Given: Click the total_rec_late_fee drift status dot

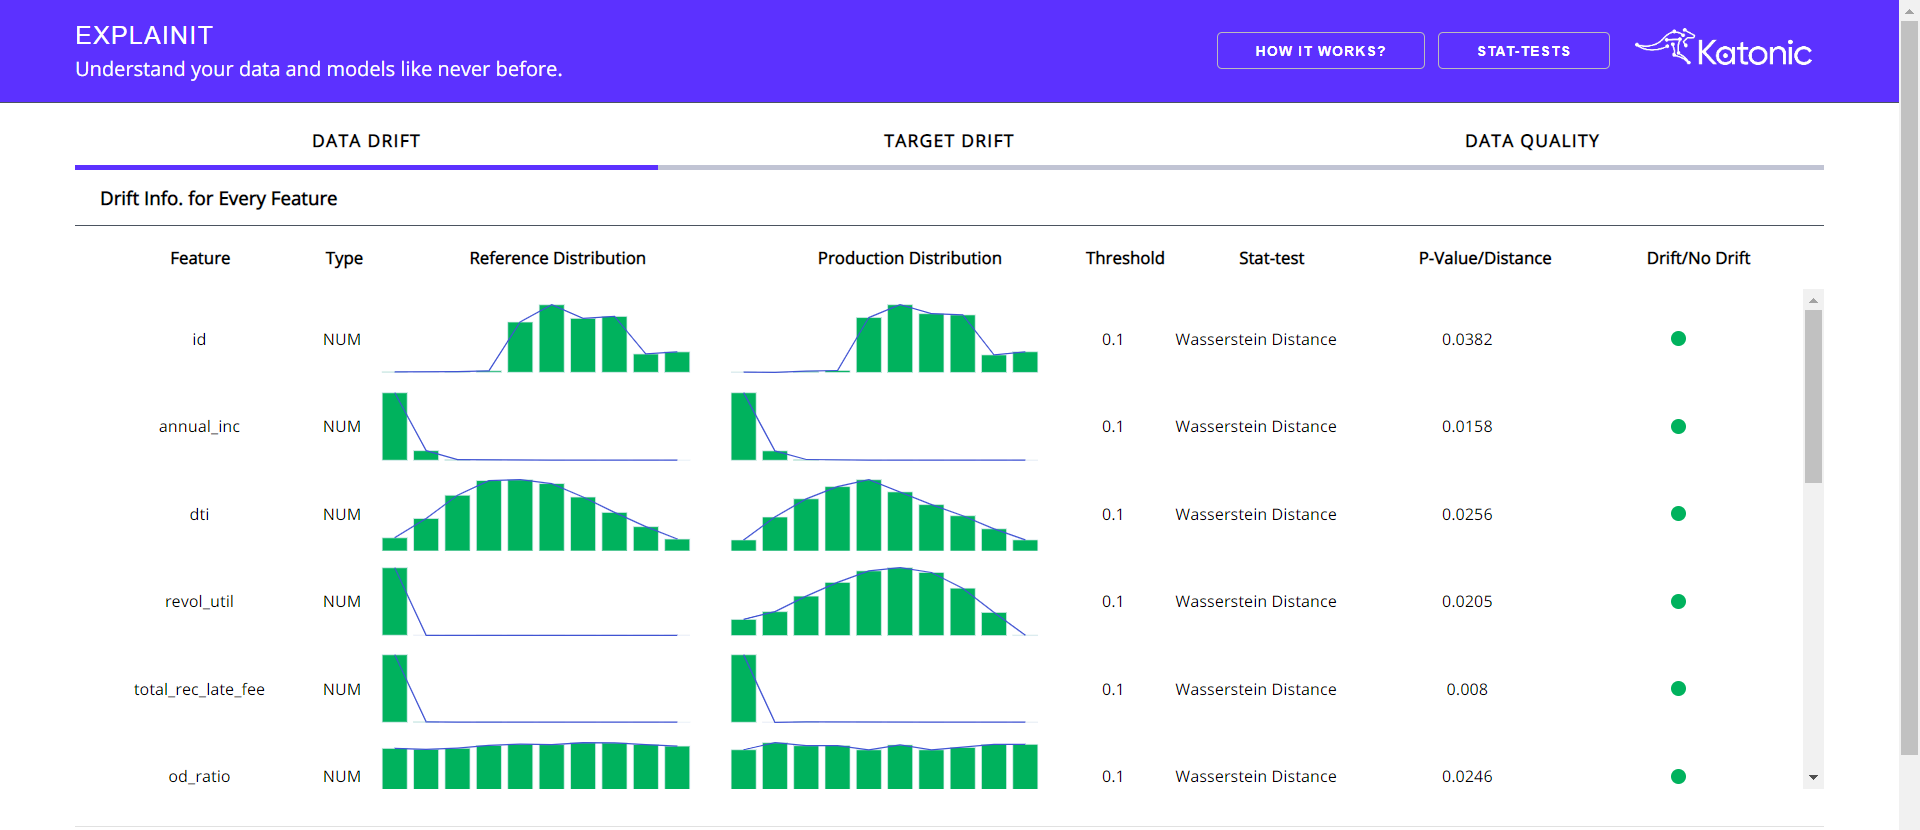Looking at the screenshot, I should coord(1678,689).
